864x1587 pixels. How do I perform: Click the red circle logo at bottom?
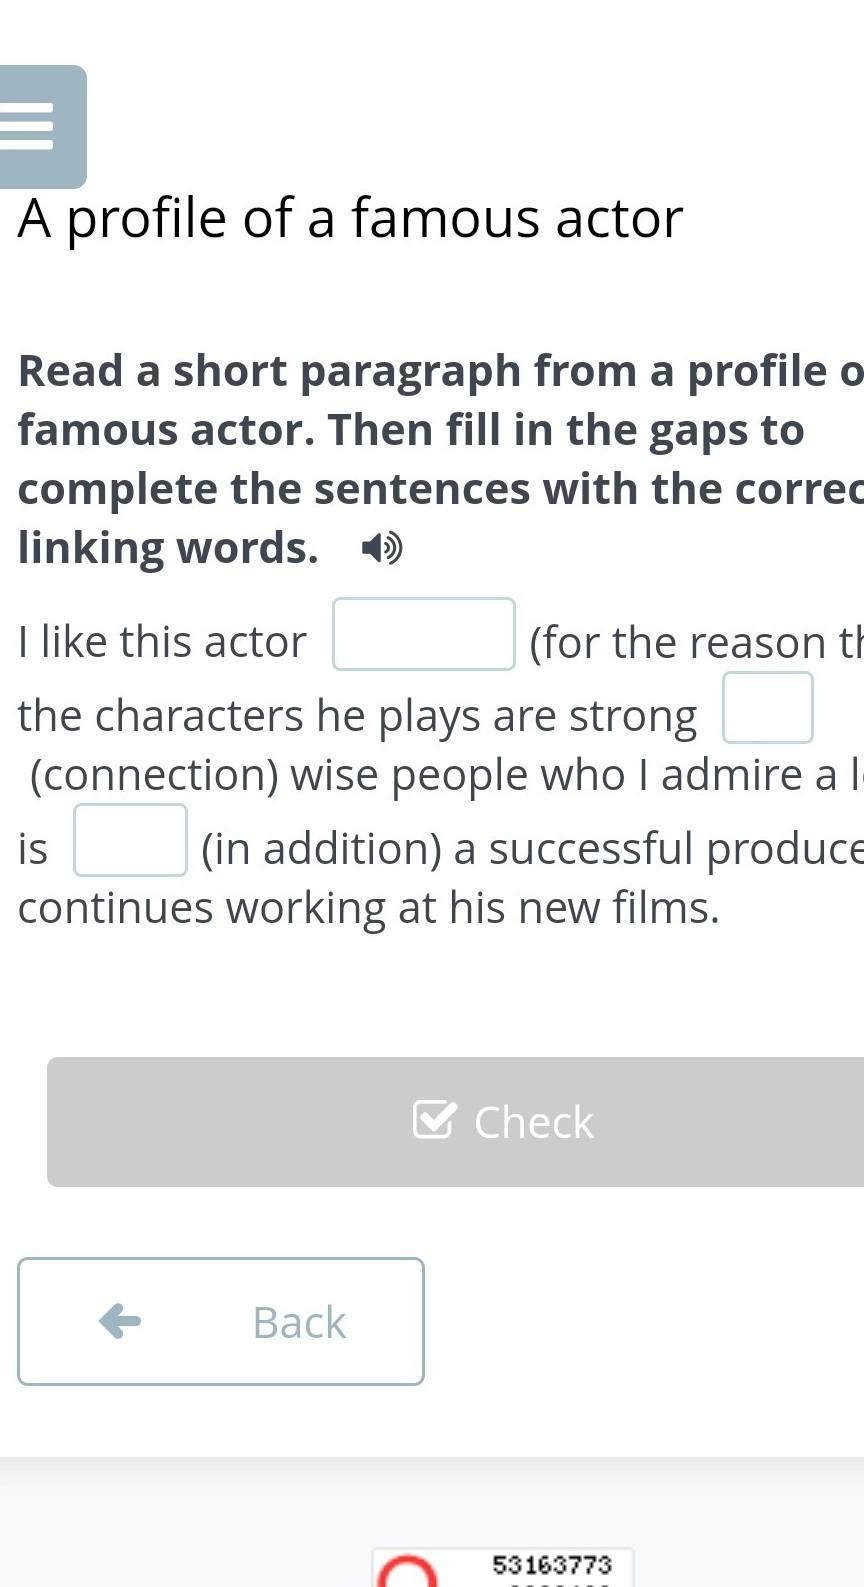[406, 1572]
